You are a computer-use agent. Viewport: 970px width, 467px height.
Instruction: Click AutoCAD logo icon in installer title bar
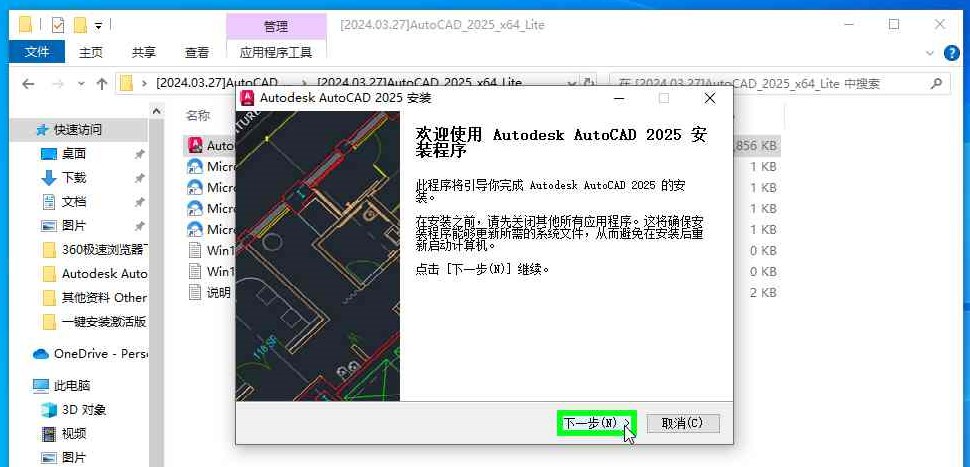248,98
